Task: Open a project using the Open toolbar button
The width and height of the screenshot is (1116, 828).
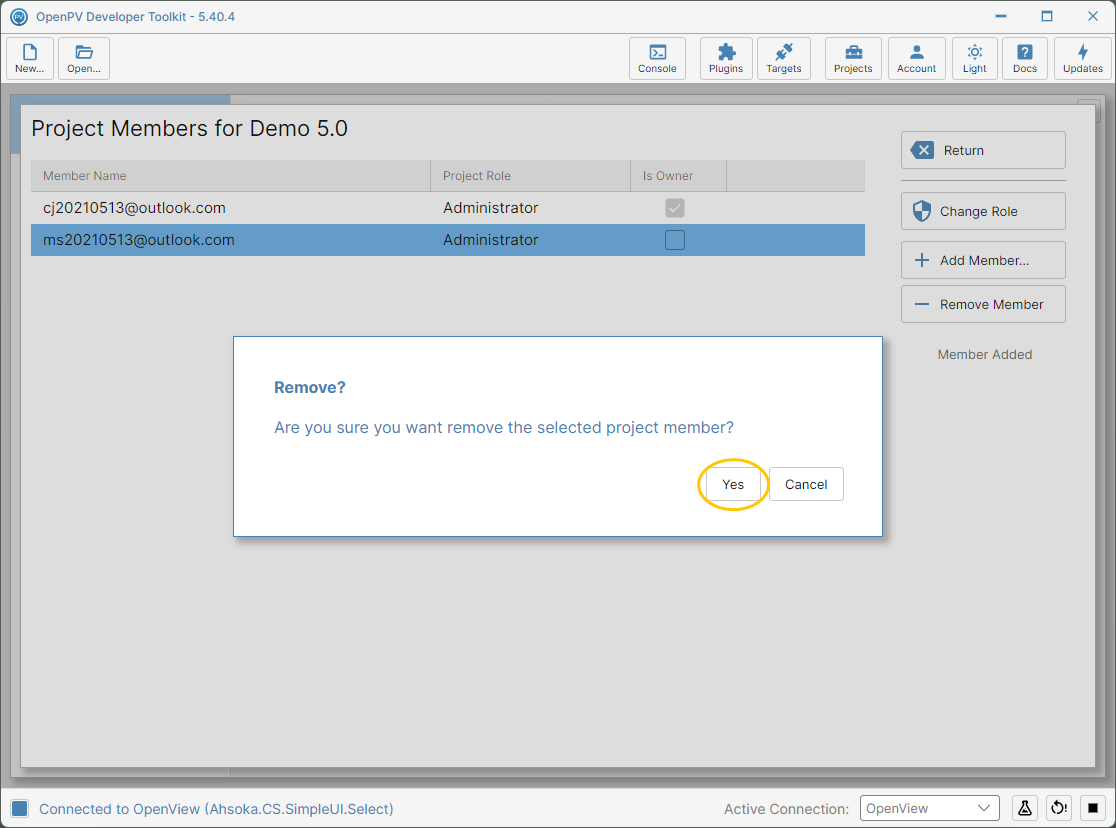Action: click(x=84, y=58)
